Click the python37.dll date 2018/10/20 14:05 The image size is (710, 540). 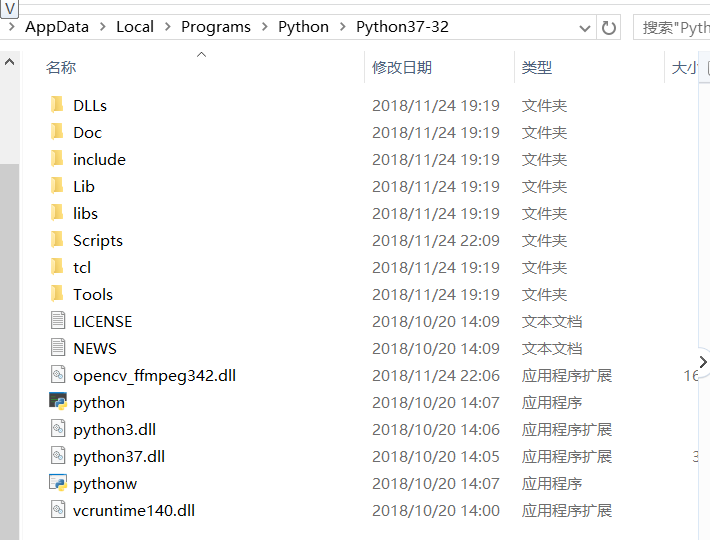(x=436, y=456)
